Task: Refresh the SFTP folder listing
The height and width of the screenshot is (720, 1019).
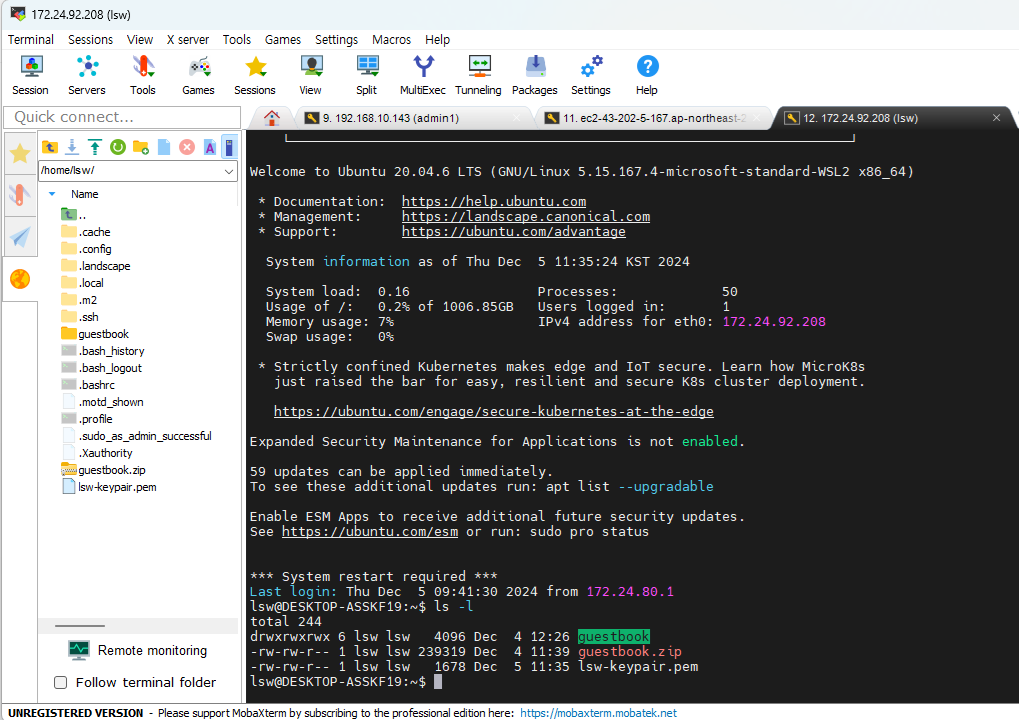Action: [118, 148]
